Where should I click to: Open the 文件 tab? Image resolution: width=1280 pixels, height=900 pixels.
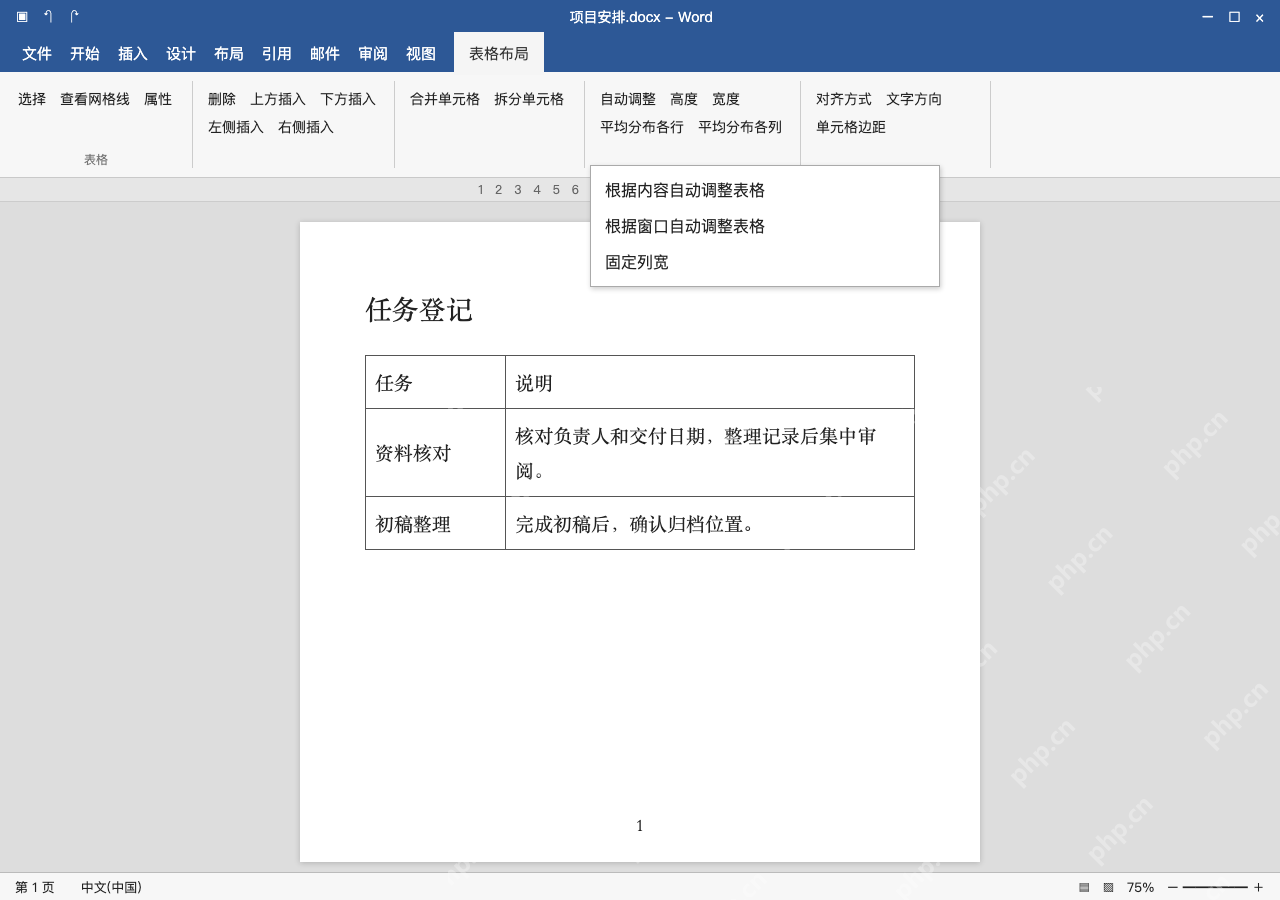(x=37, y=53)
